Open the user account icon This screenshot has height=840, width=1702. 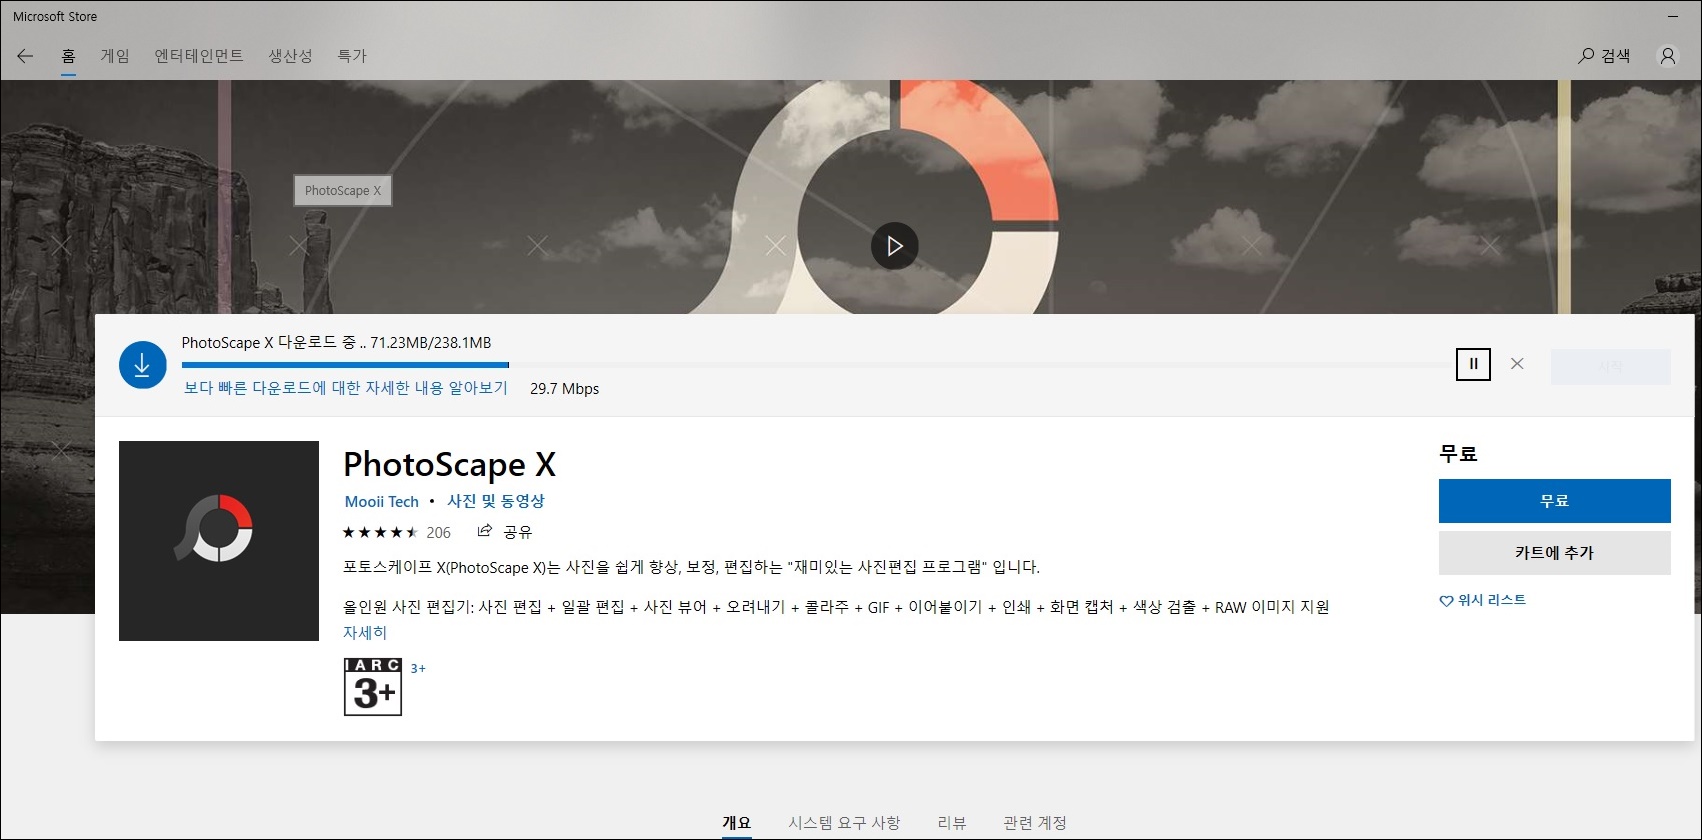tap(1668, 56)
